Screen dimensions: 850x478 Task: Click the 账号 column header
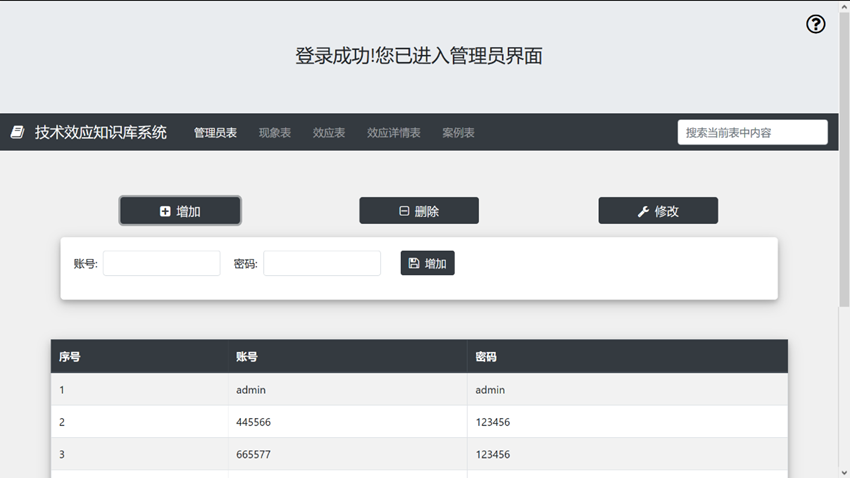tap(347, 357)
